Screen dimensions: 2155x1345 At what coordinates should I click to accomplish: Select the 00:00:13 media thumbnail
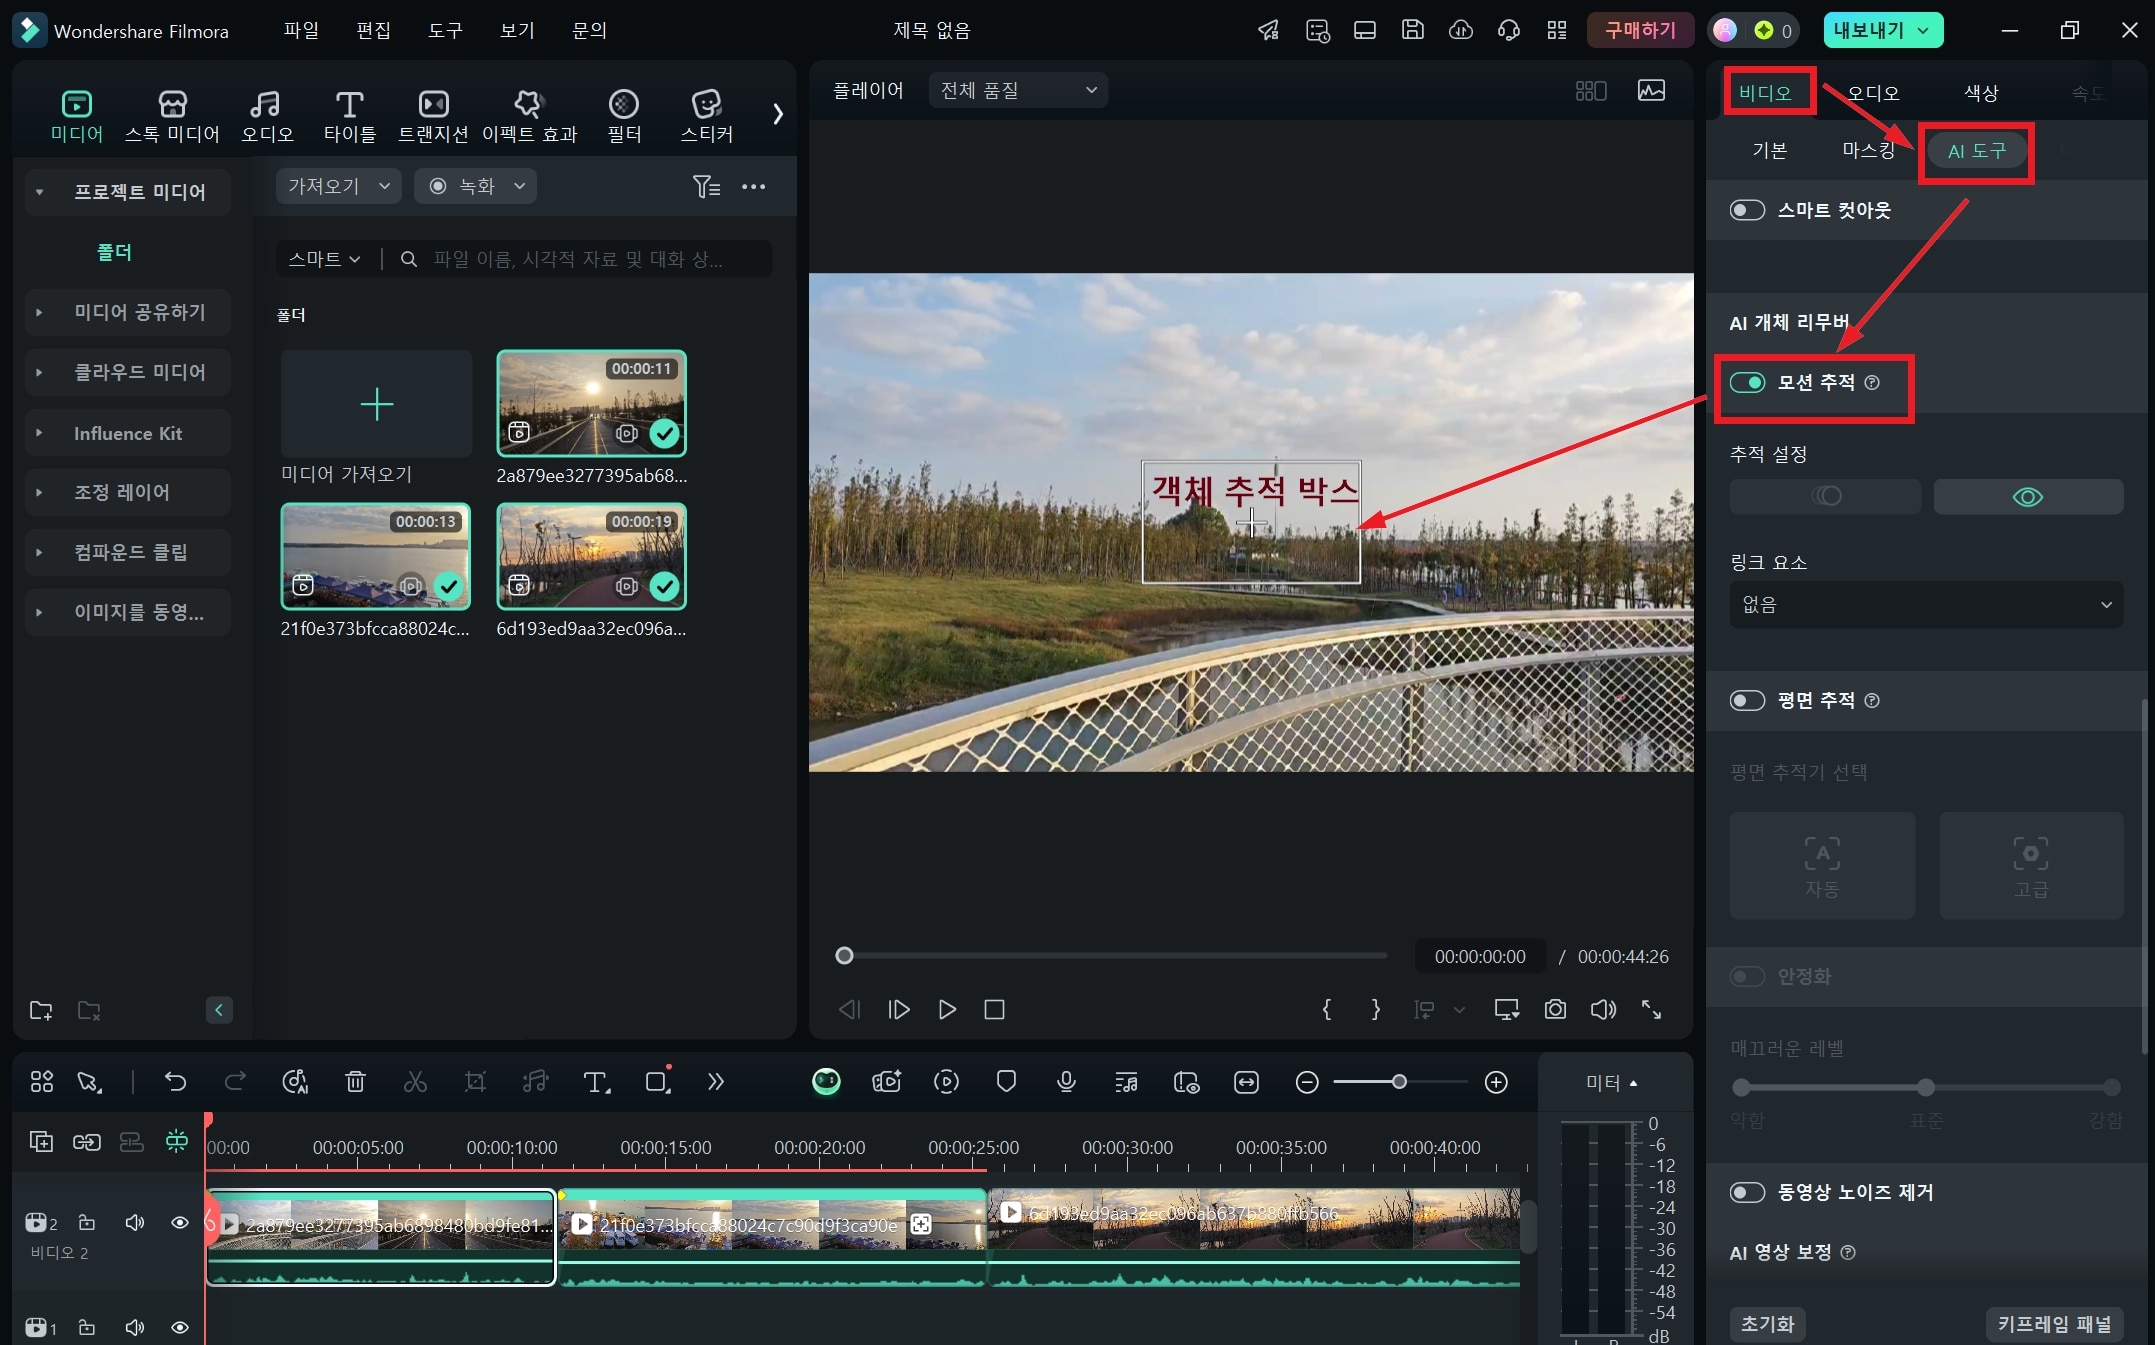coord(376,556)
